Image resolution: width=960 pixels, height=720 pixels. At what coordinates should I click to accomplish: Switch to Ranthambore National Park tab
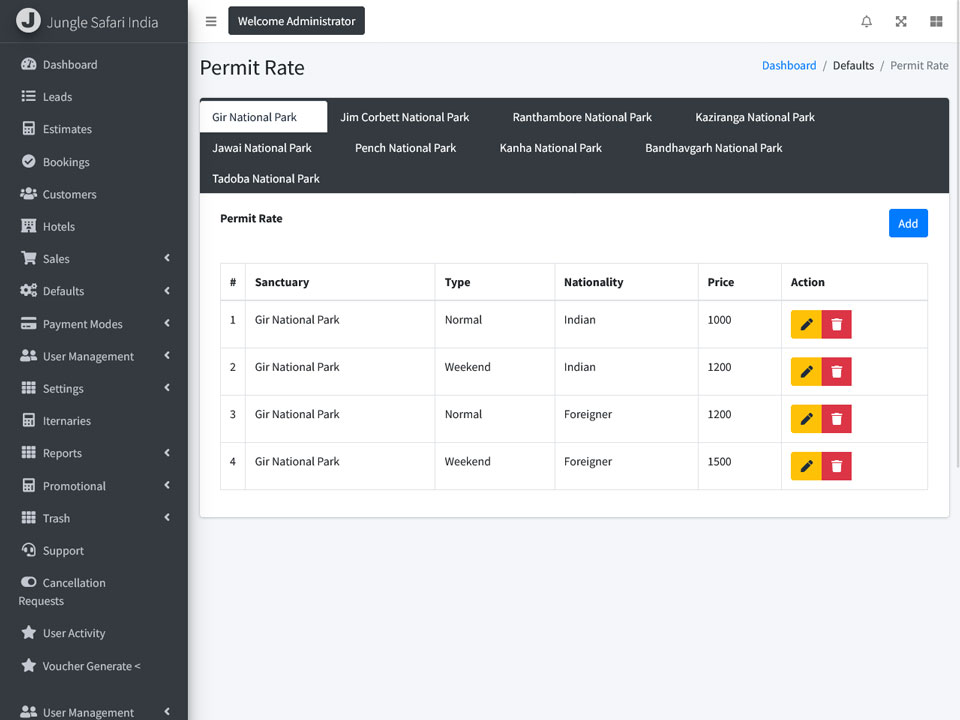coord(582,117)
